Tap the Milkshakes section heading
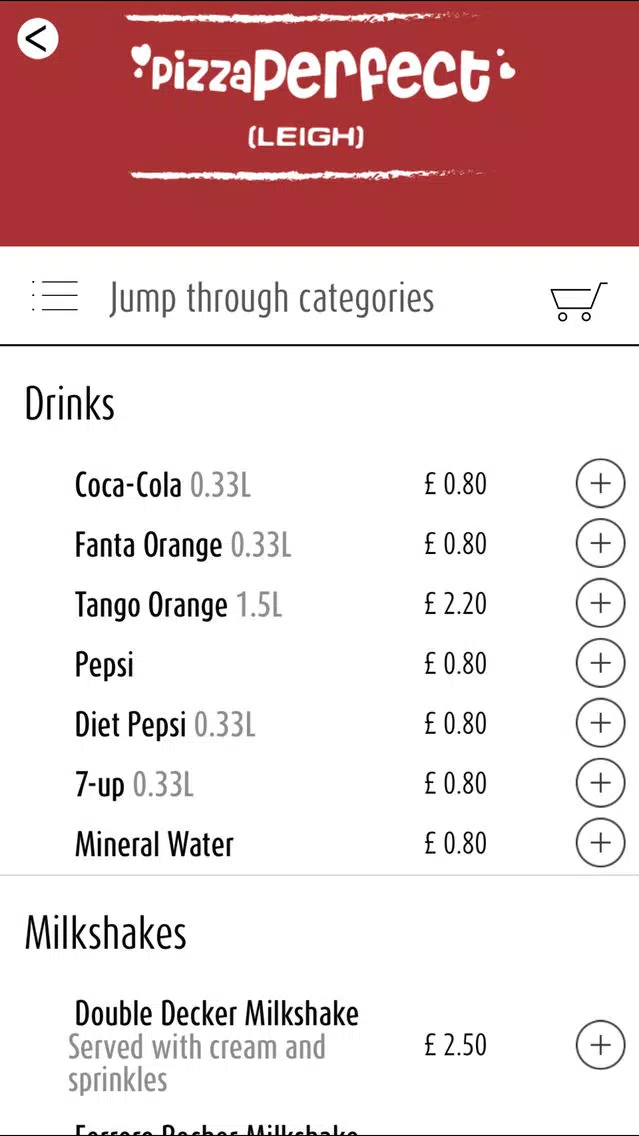 click(x=106, y=932)
